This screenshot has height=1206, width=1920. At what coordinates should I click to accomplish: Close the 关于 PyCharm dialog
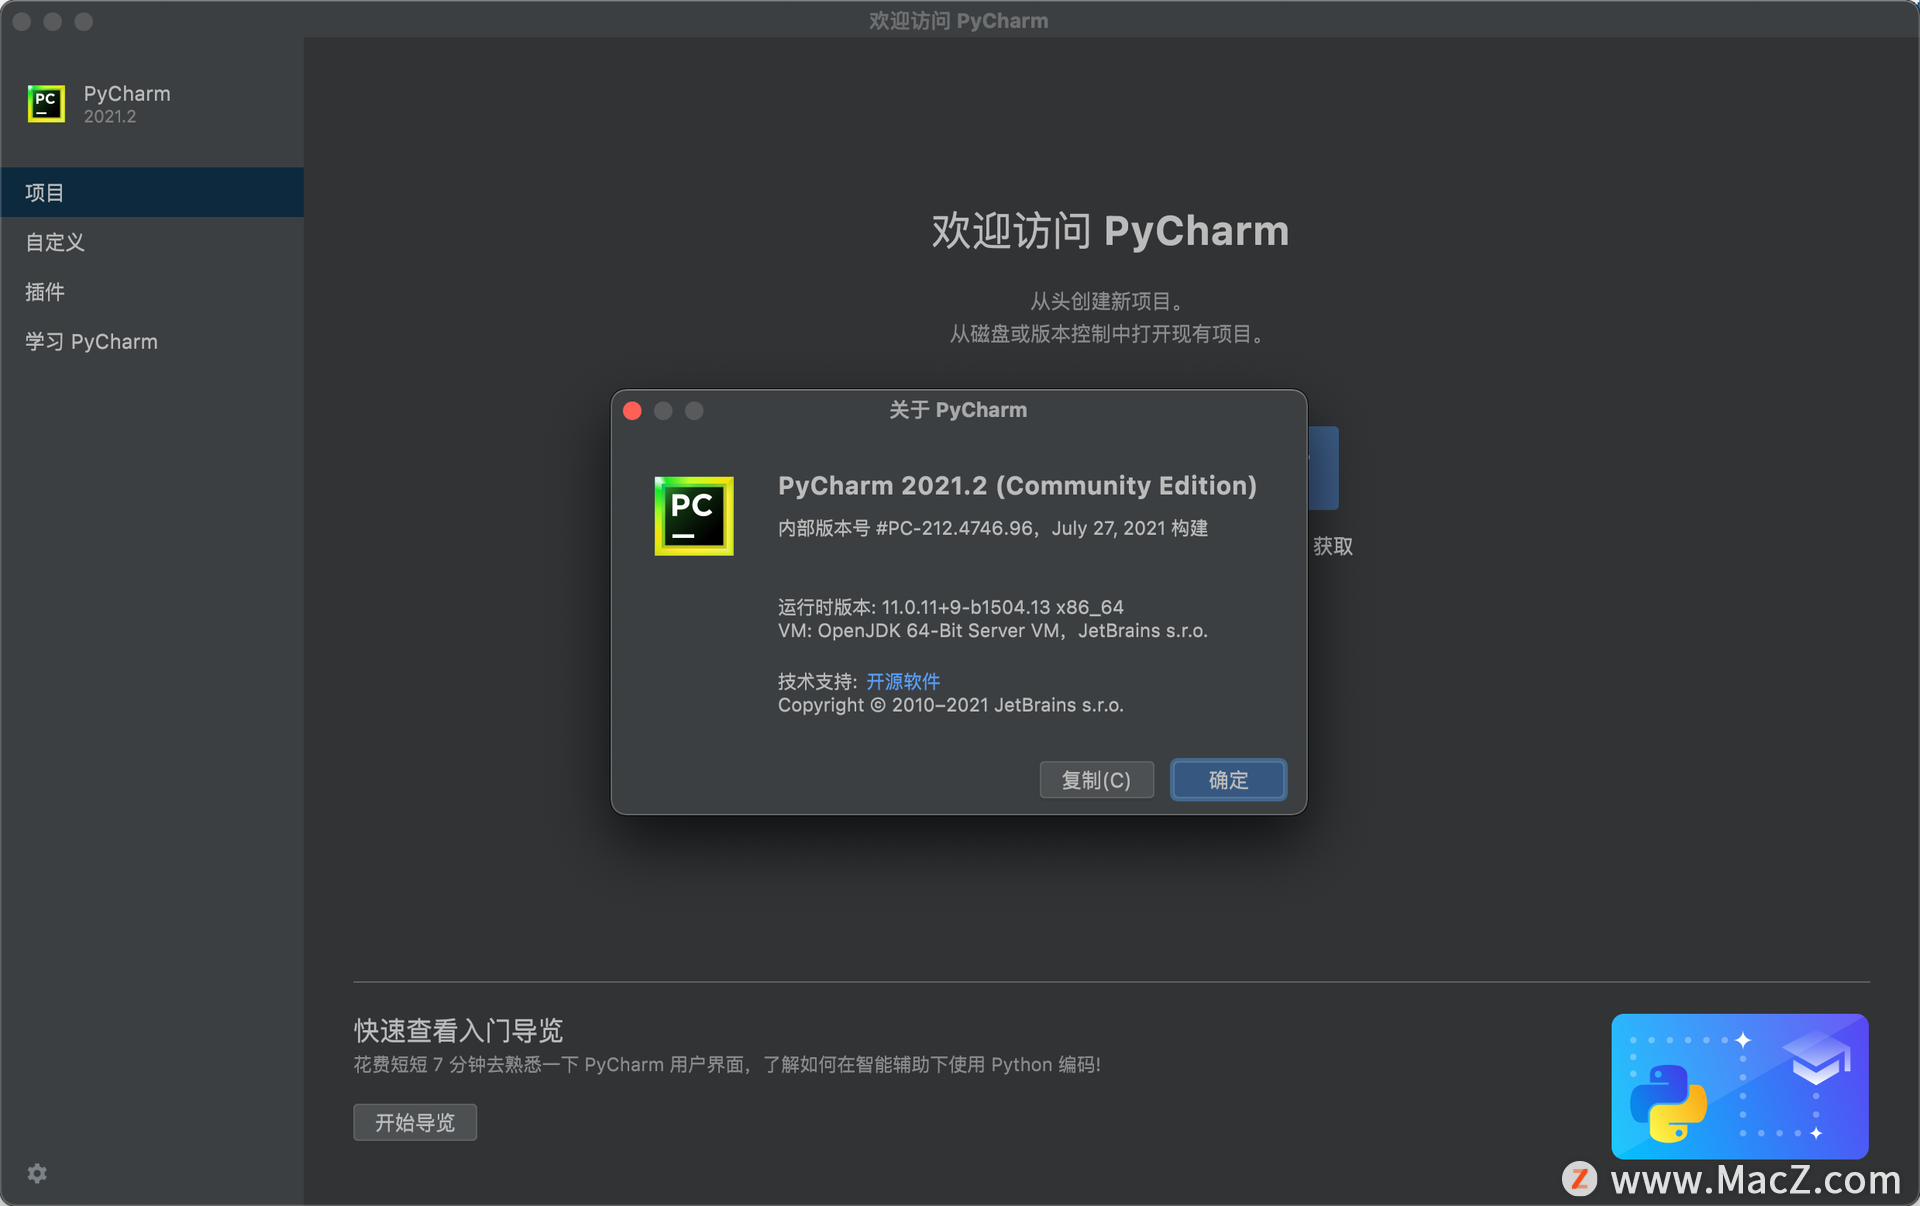(632, 411)
